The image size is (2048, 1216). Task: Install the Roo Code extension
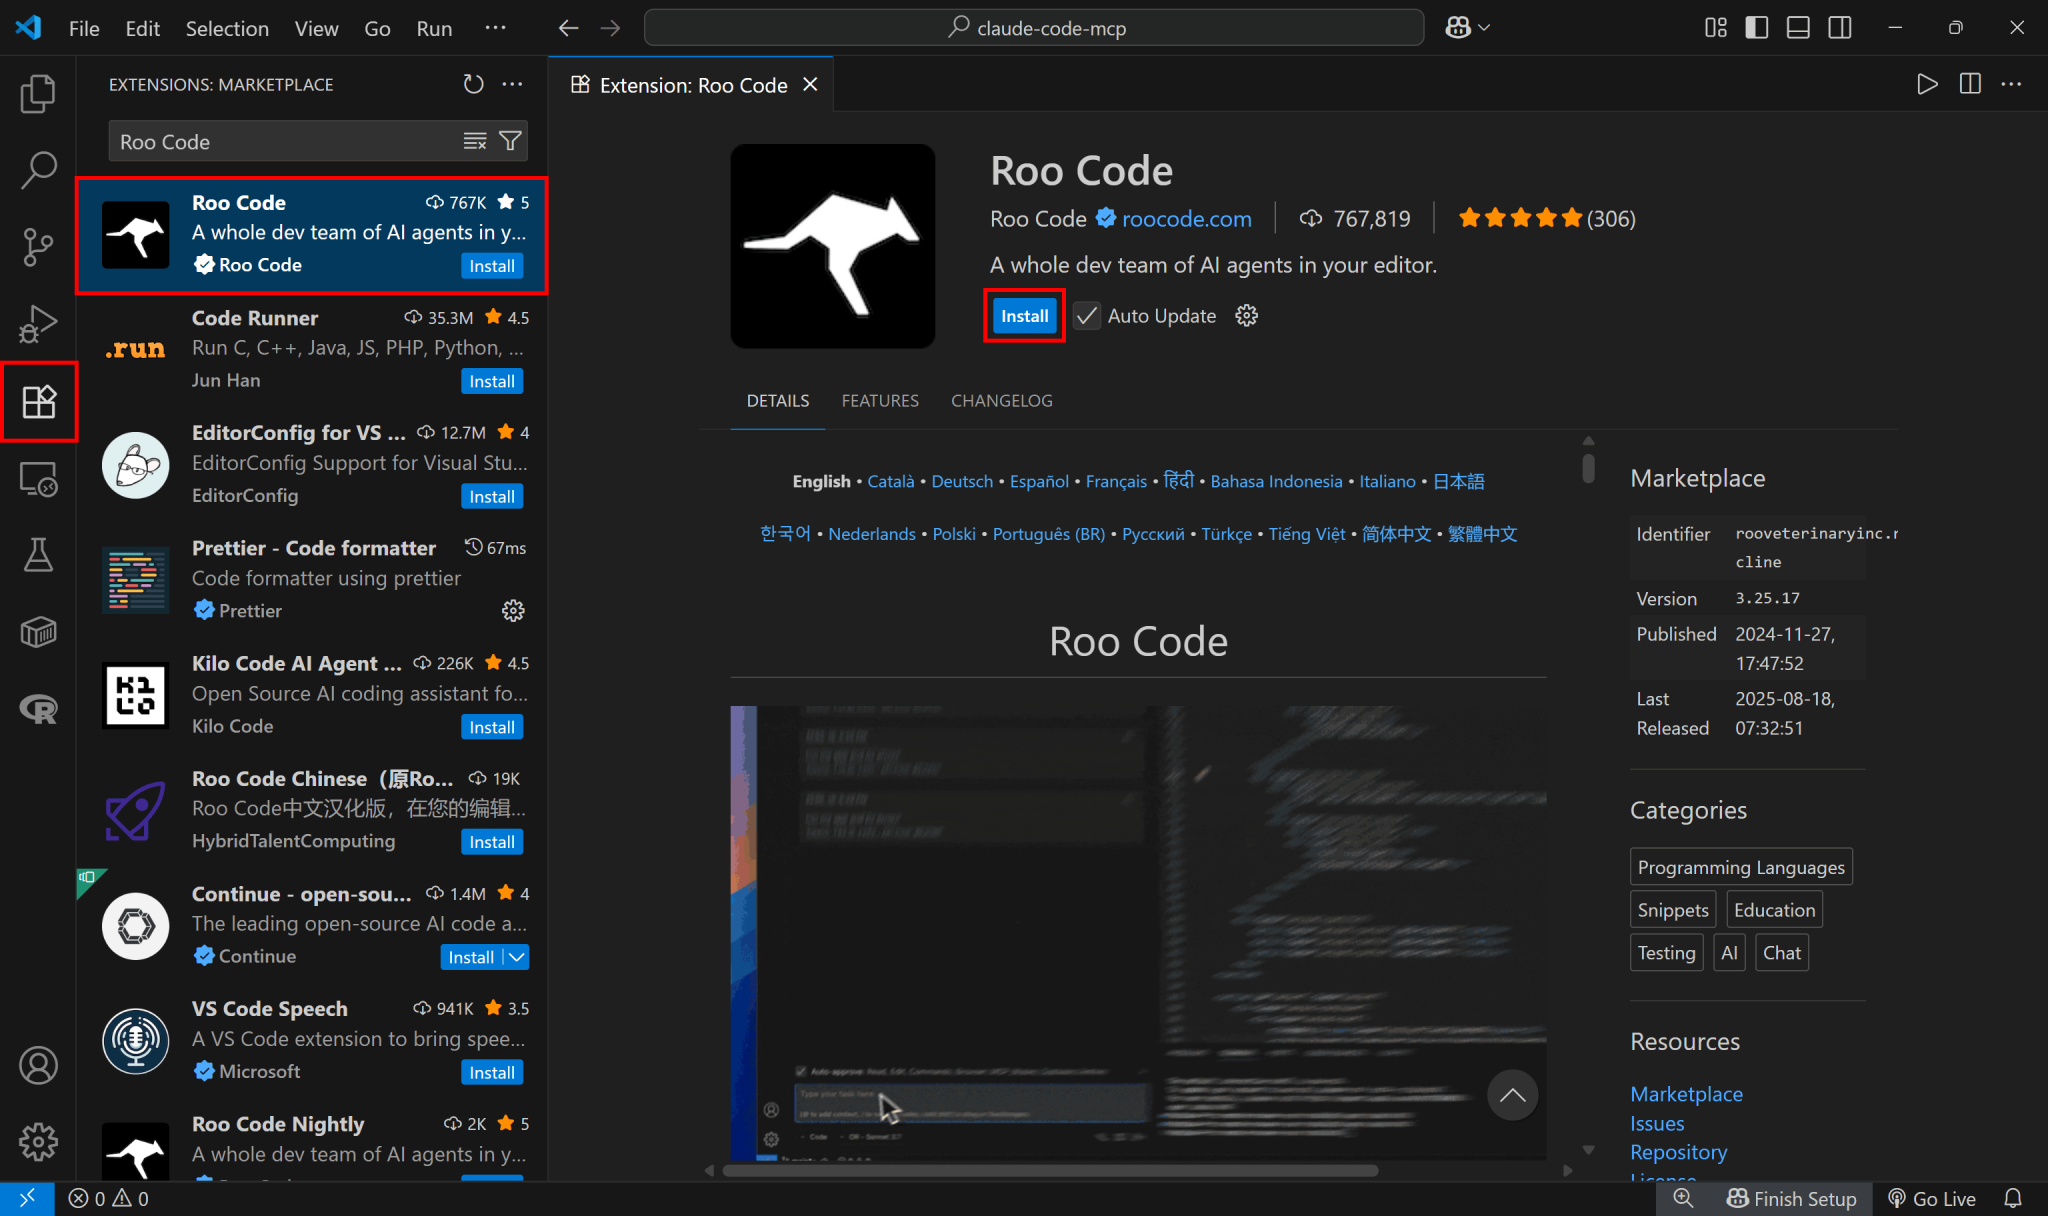[1023, 315]
